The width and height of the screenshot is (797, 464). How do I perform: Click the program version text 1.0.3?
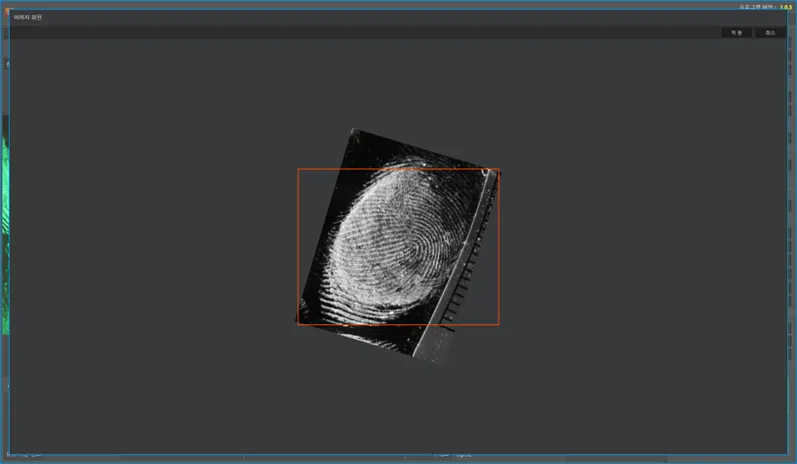click(x=786, y=7)
